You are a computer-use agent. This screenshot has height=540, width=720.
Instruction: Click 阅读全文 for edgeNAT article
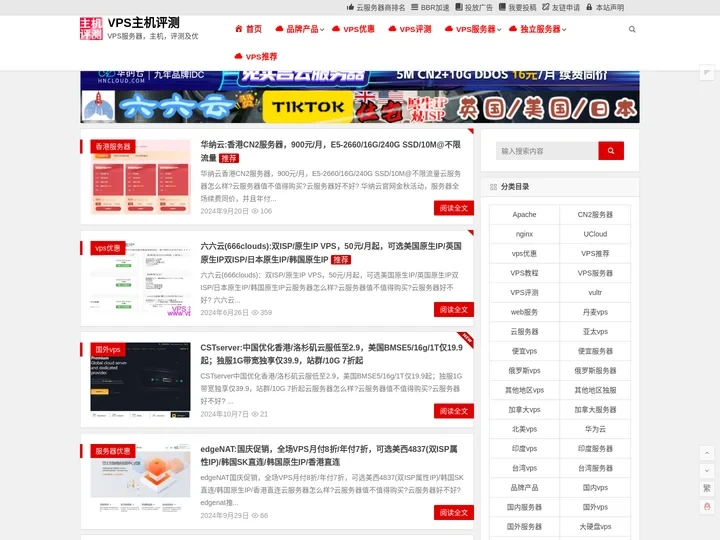pyautogui.click(x=454, y=512)
